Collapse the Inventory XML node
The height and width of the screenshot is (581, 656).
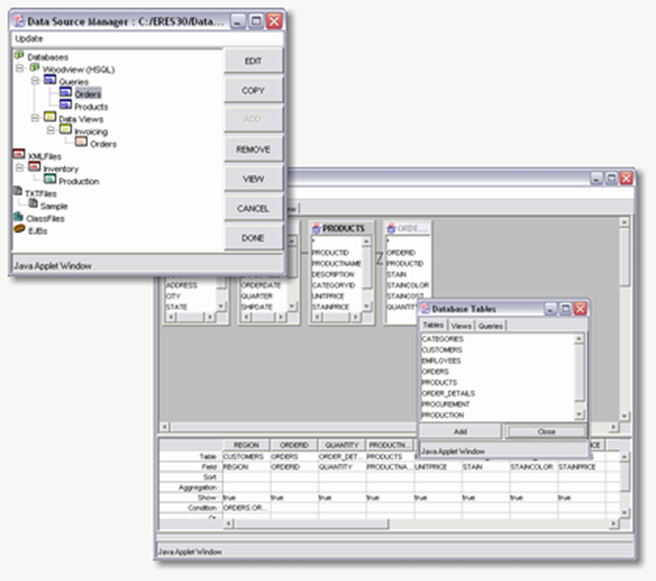[21, 169]
